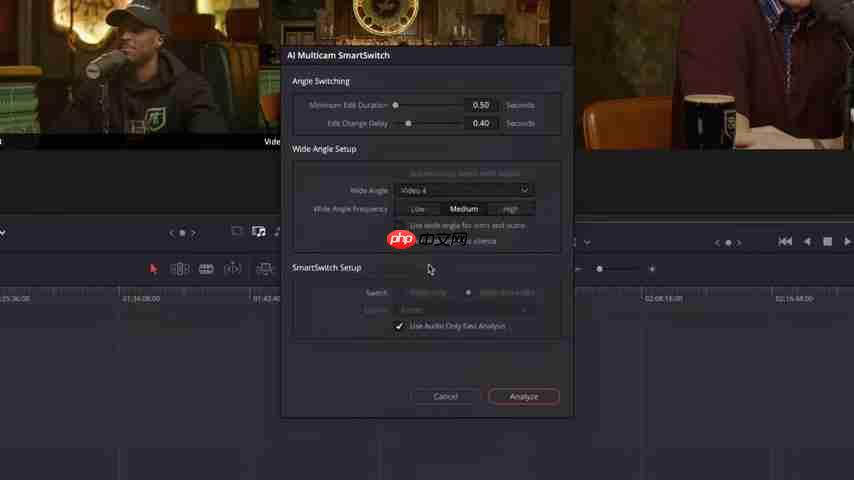
Task: Jump to first frame in transport controls
Action: (x=785, y=241)
